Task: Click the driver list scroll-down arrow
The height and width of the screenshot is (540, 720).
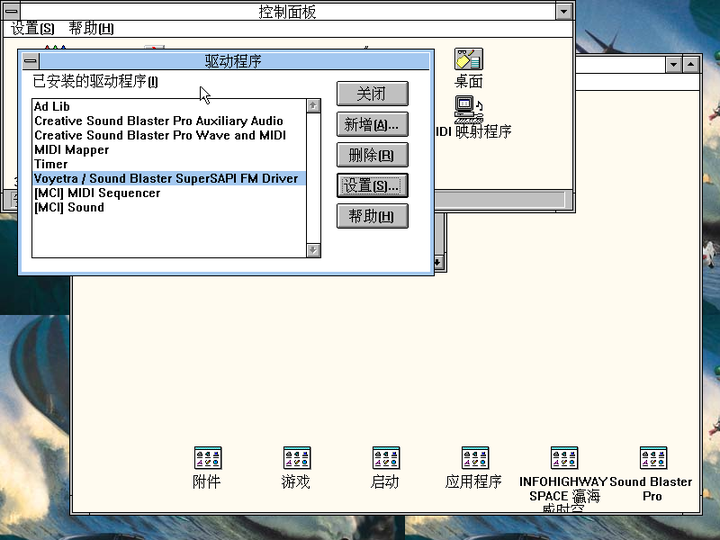Action: pos(313,250)
